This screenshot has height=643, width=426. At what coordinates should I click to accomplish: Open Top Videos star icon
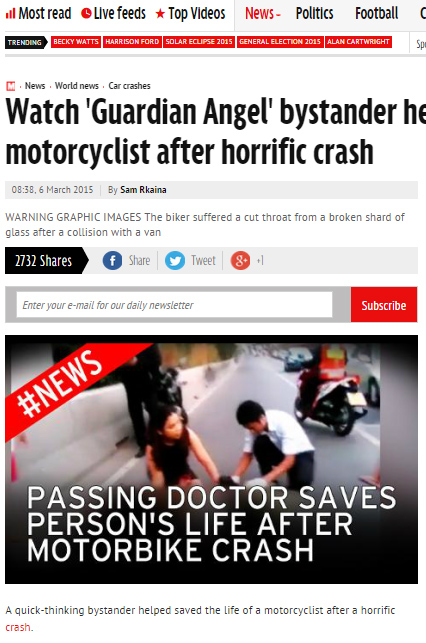[x=160, y=14]
